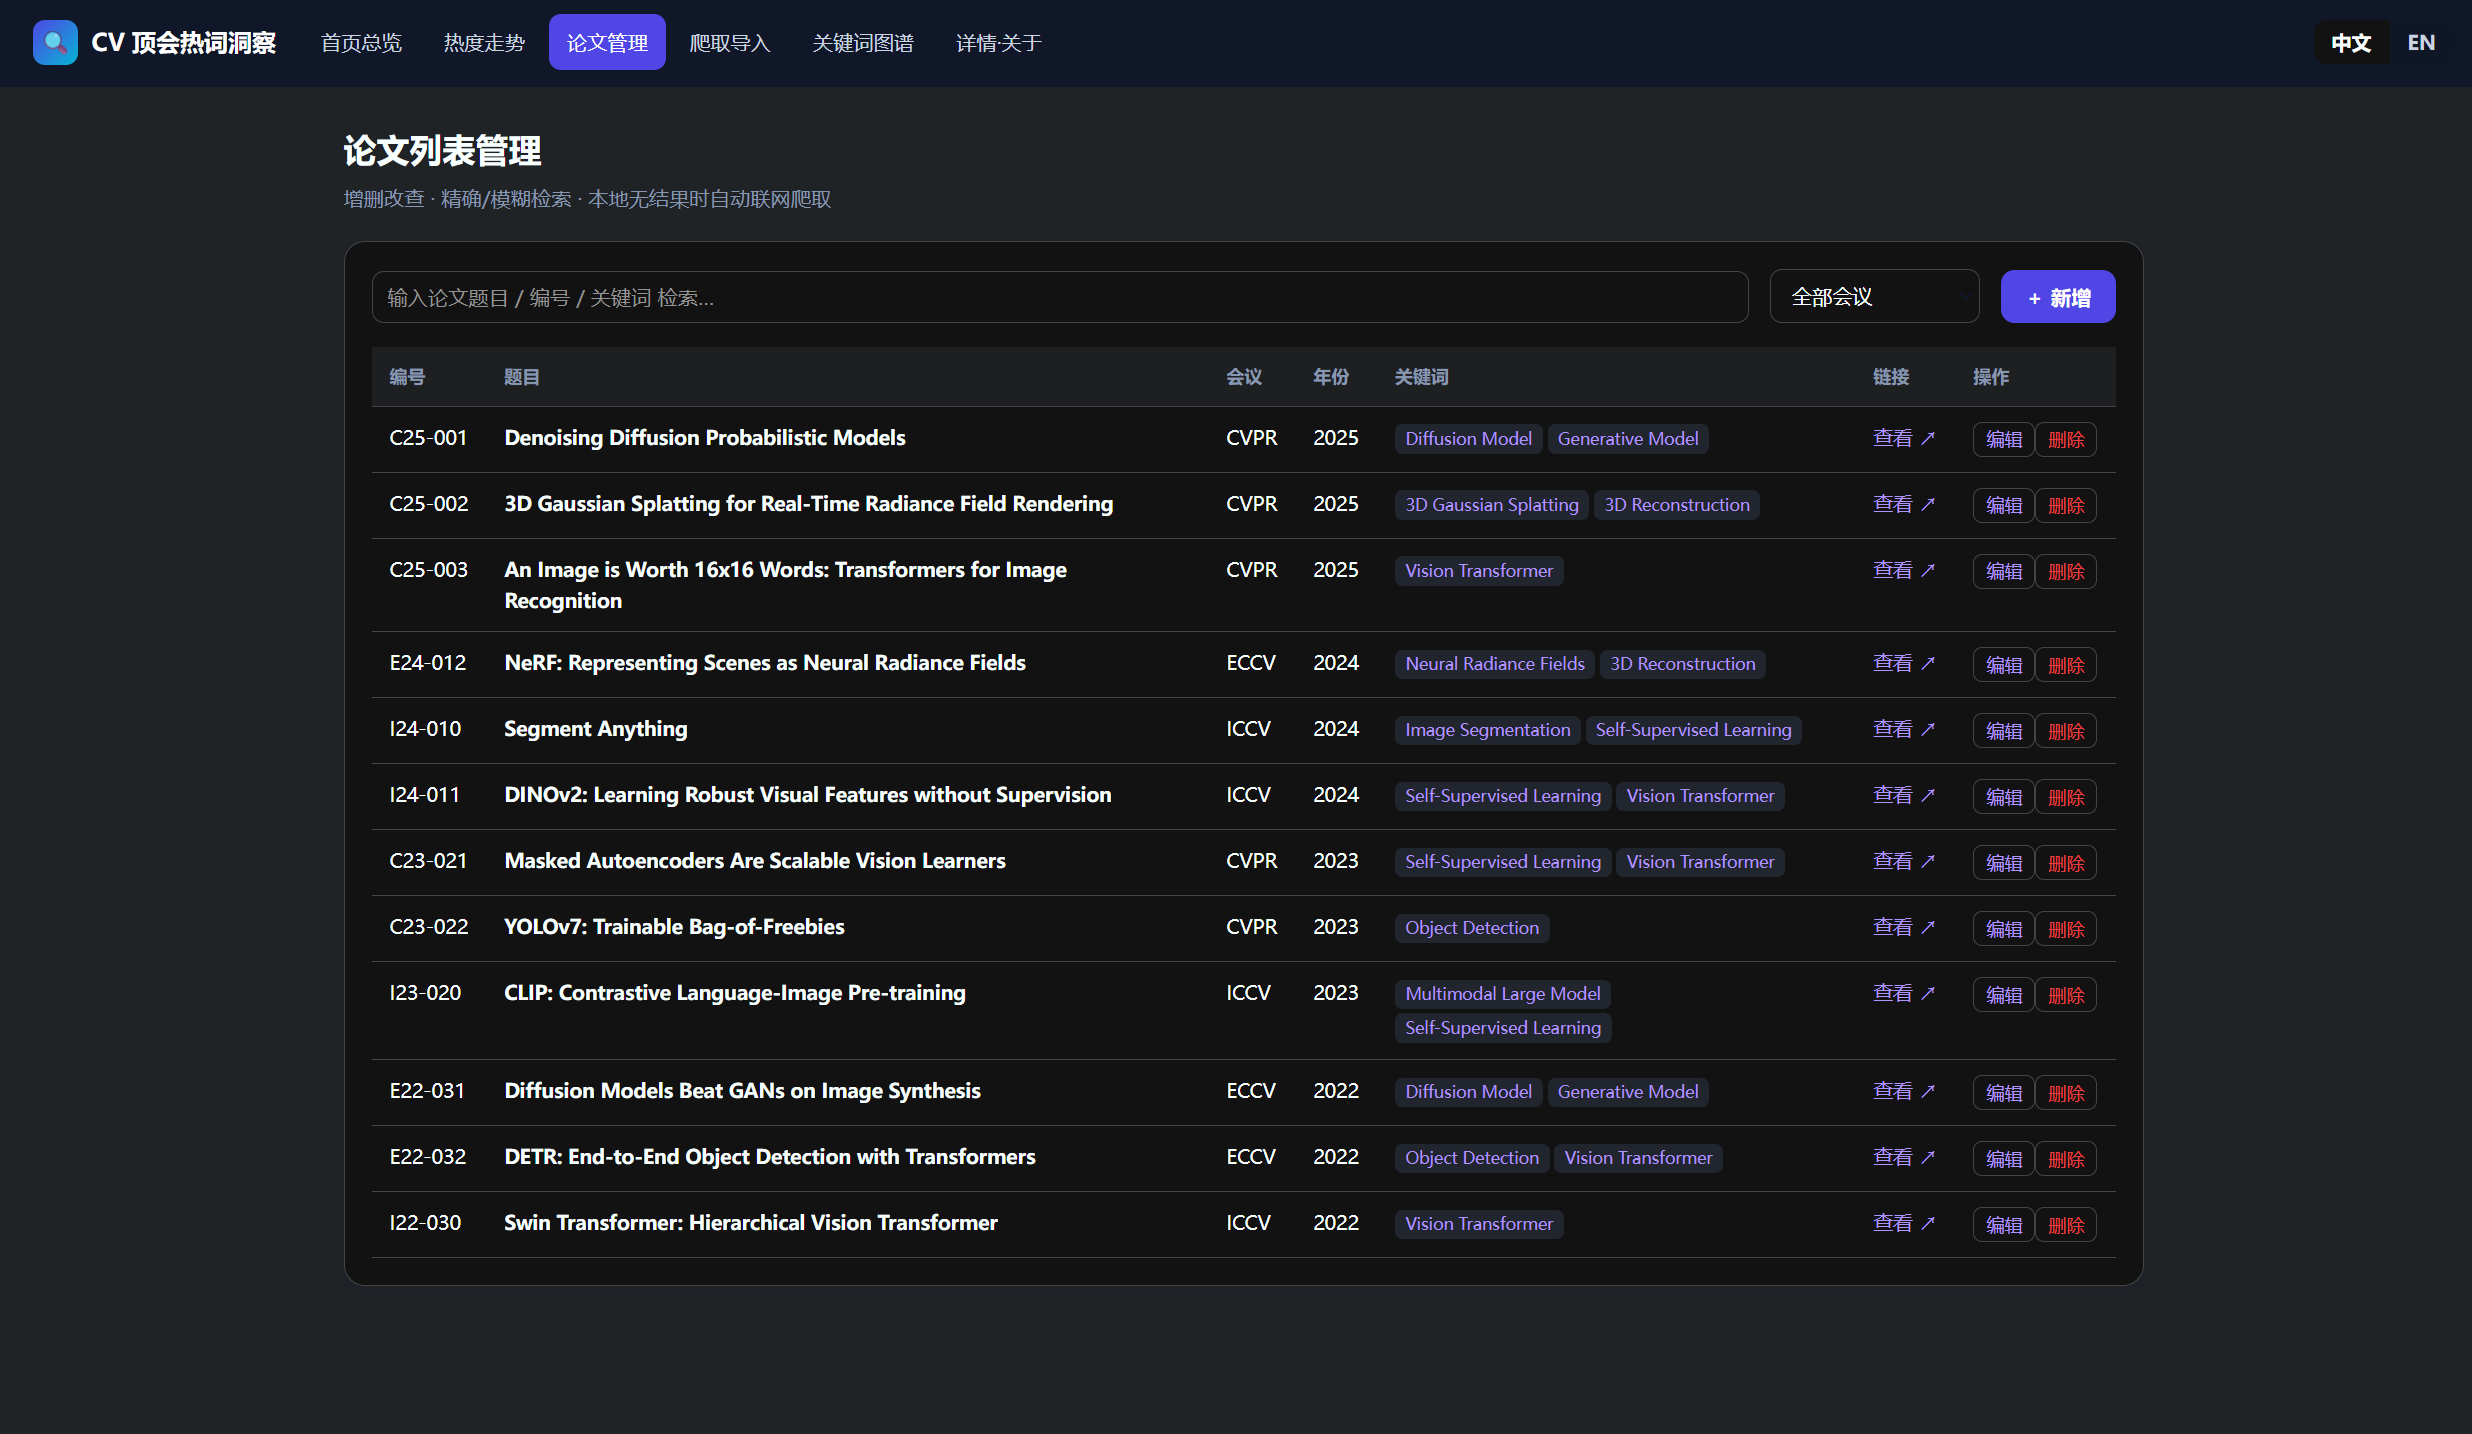Click 编辑 for YOLOv7 row

[2003, 929]
